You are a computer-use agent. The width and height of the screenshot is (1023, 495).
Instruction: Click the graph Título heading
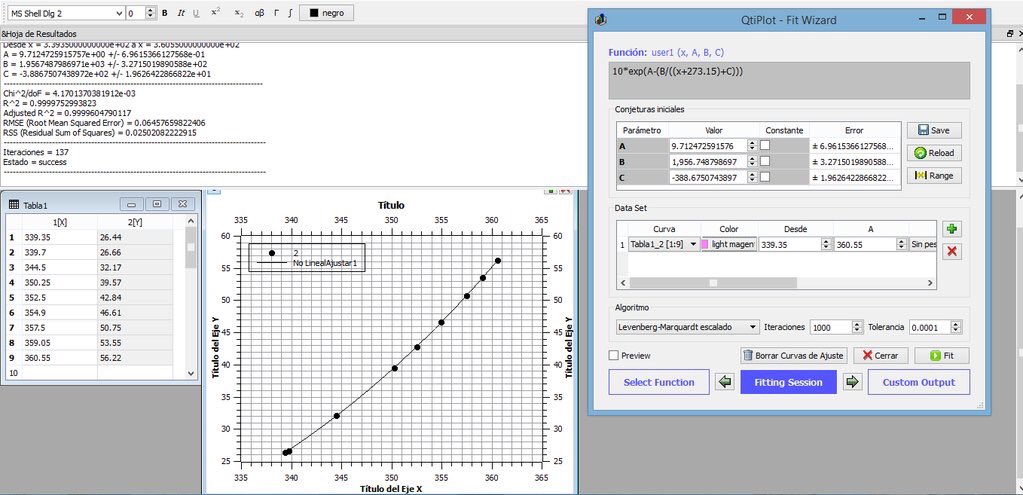[391, 205]
